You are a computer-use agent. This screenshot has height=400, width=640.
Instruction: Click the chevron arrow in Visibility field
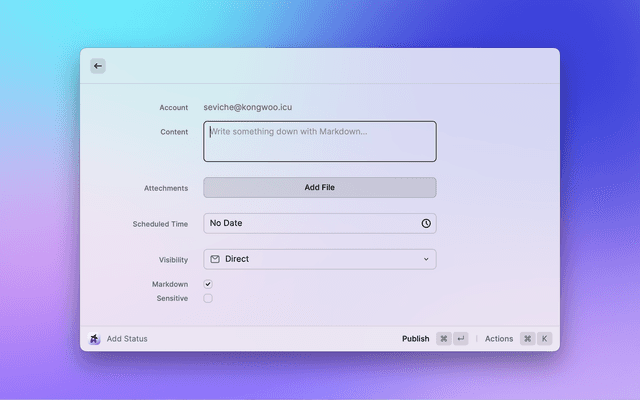[x=426, y=259]
